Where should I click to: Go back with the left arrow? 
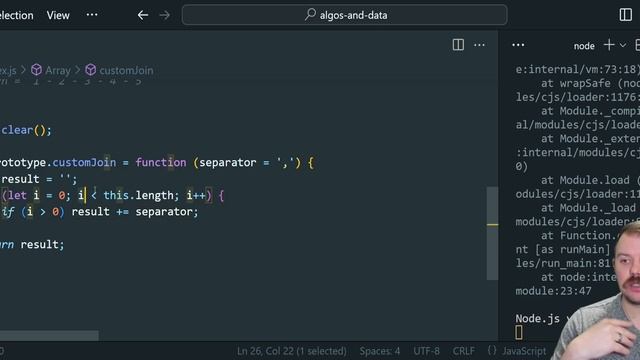[142, 15]
